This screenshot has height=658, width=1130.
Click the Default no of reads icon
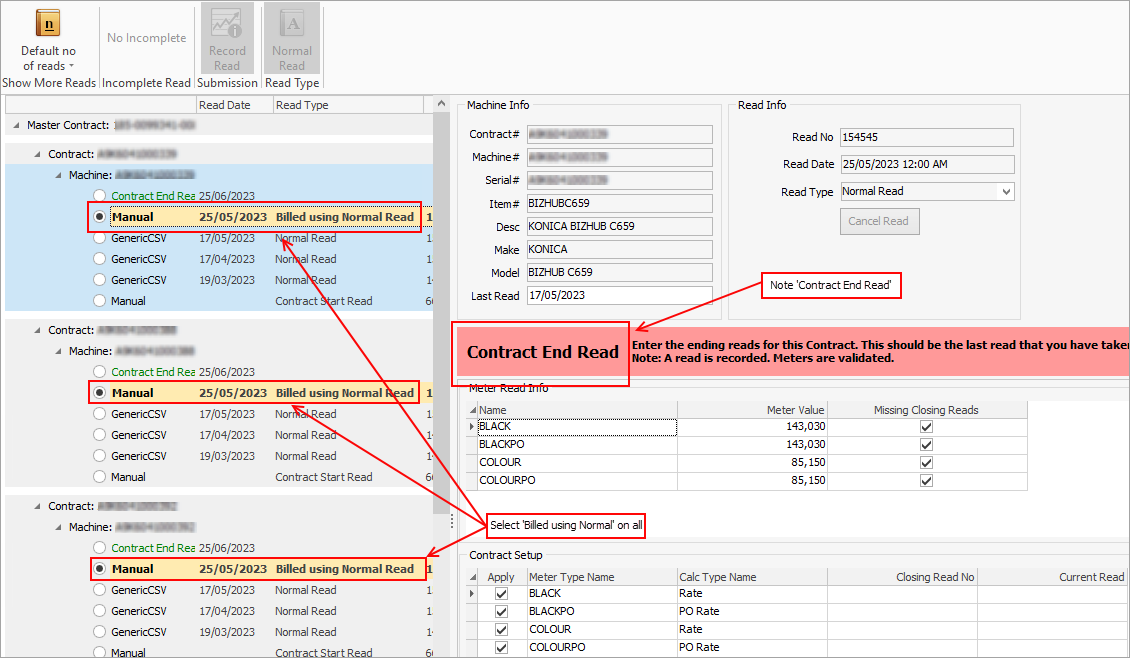click(48, 24)
